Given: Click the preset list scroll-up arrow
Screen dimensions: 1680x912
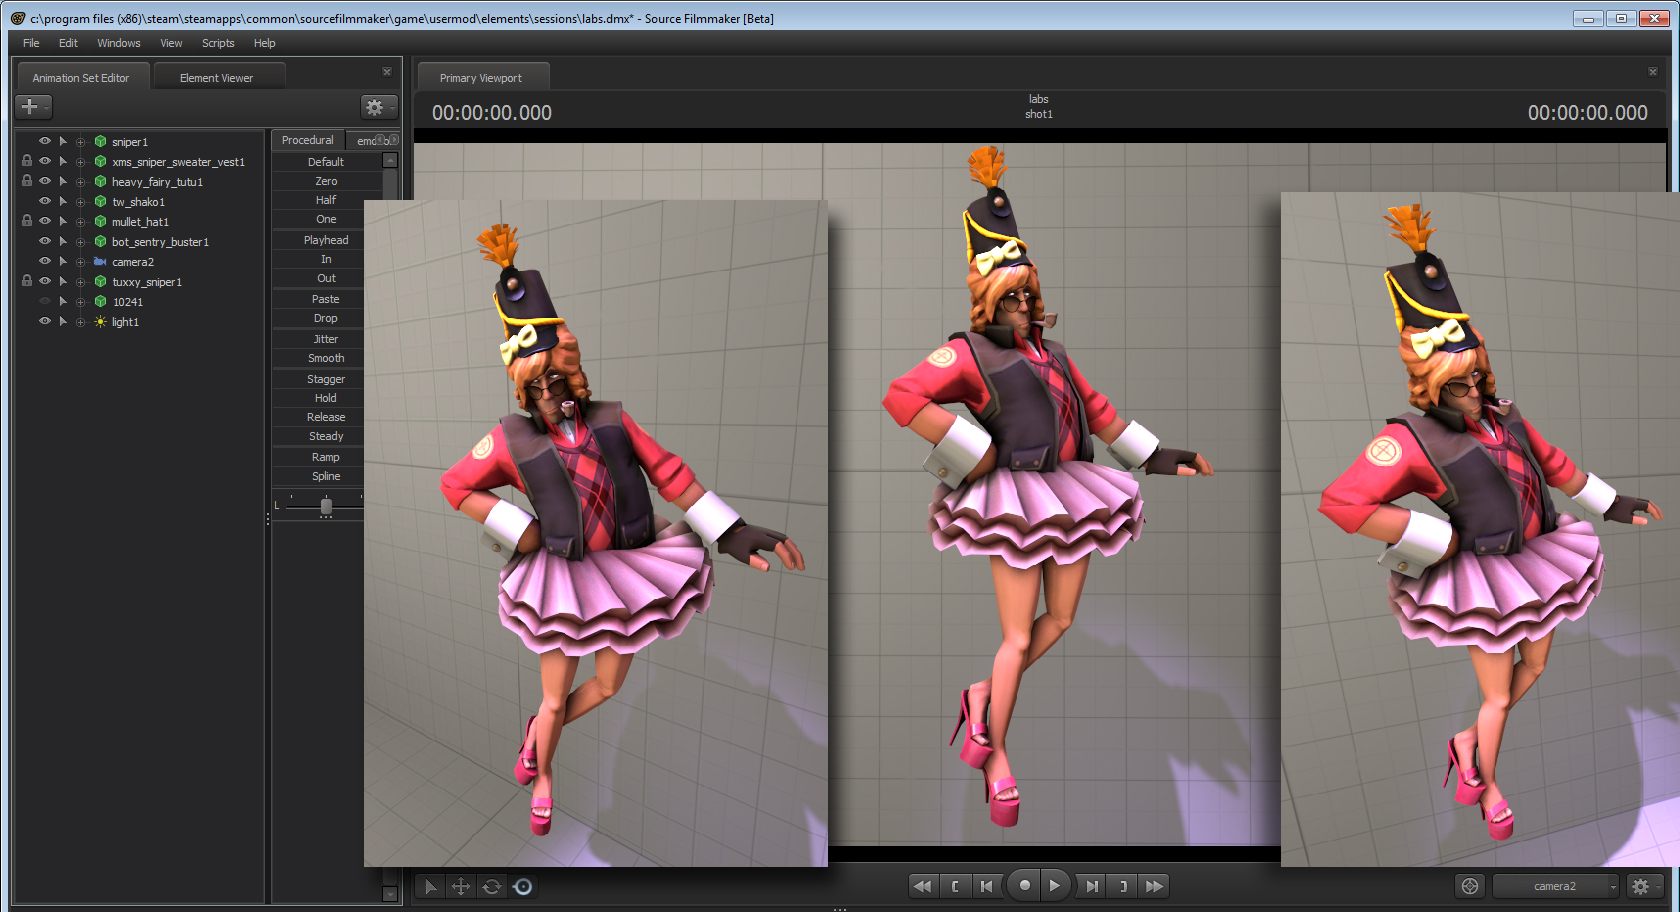Looking at the screenshot, I should (x=390, y=160).
